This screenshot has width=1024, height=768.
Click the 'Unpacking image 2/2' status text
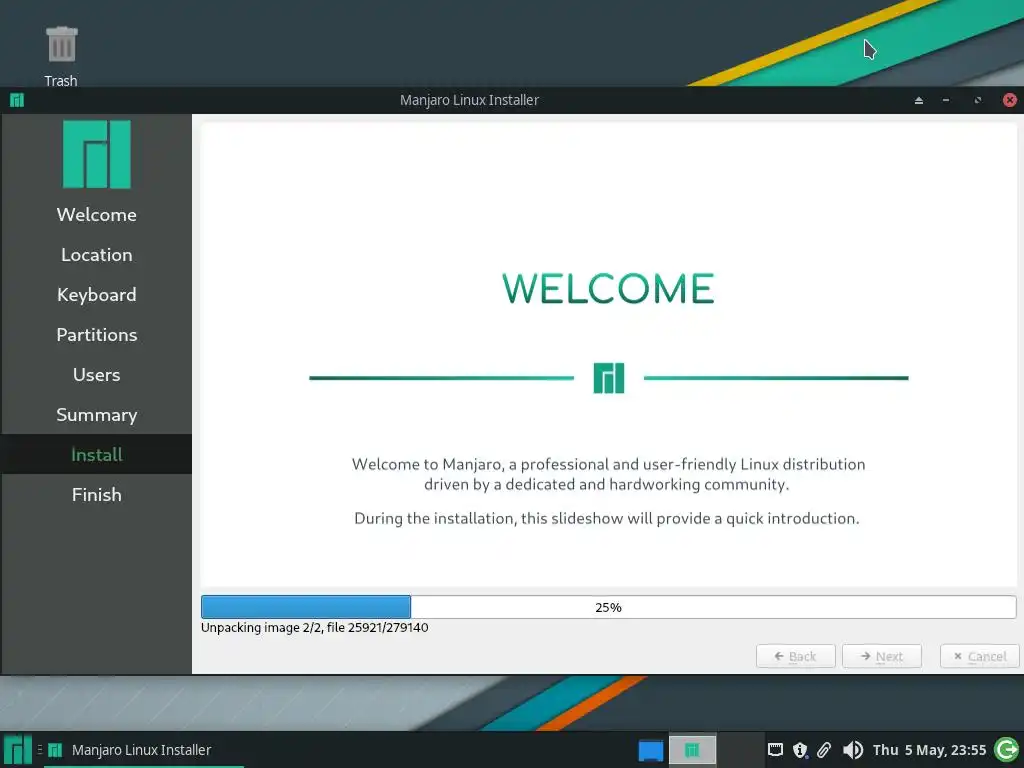click(x=315, y=628)
